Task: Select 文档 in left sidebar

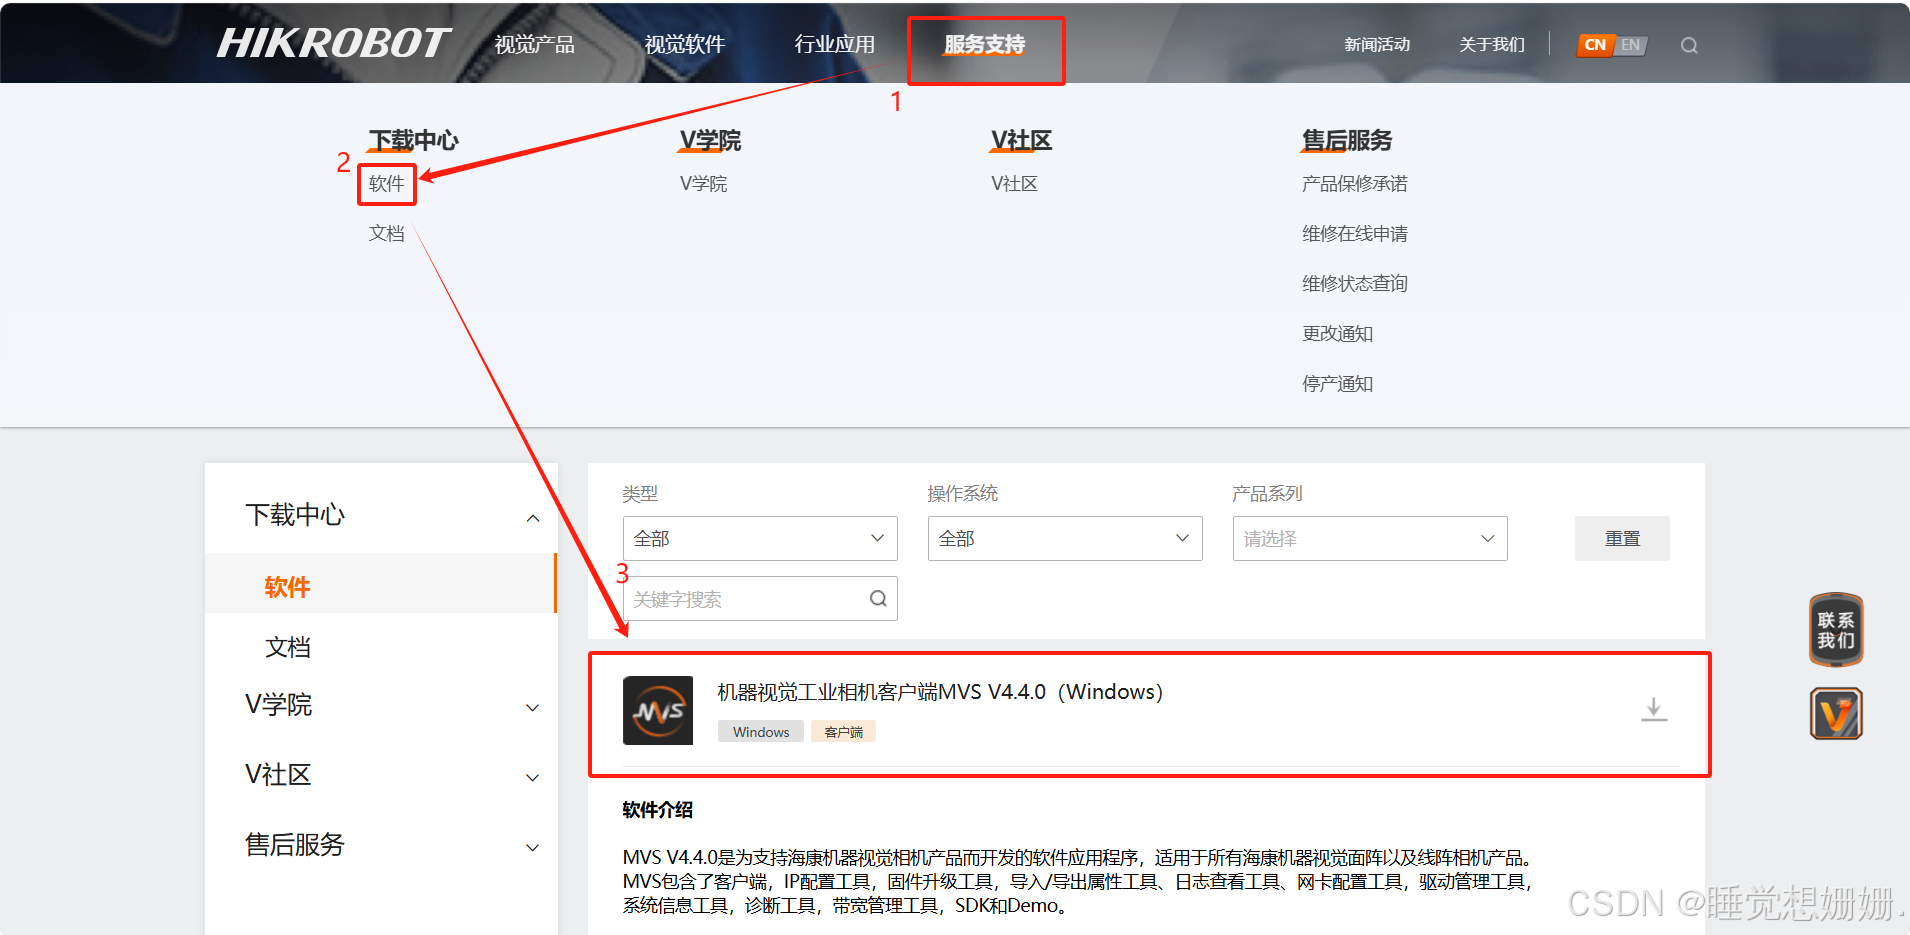Action: (x=287, y=647)
